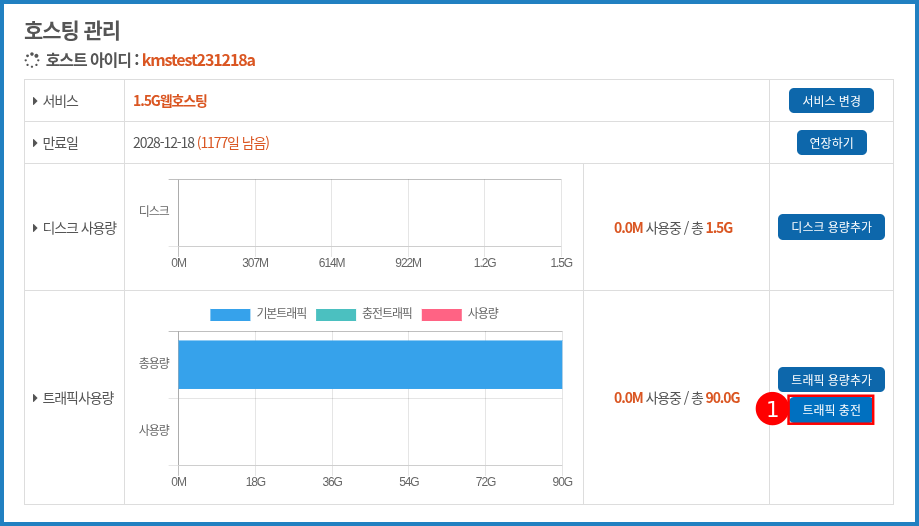Click the arrow bullet beside 만료일
This screenshot has width=919, height=526.
[35, 143]
